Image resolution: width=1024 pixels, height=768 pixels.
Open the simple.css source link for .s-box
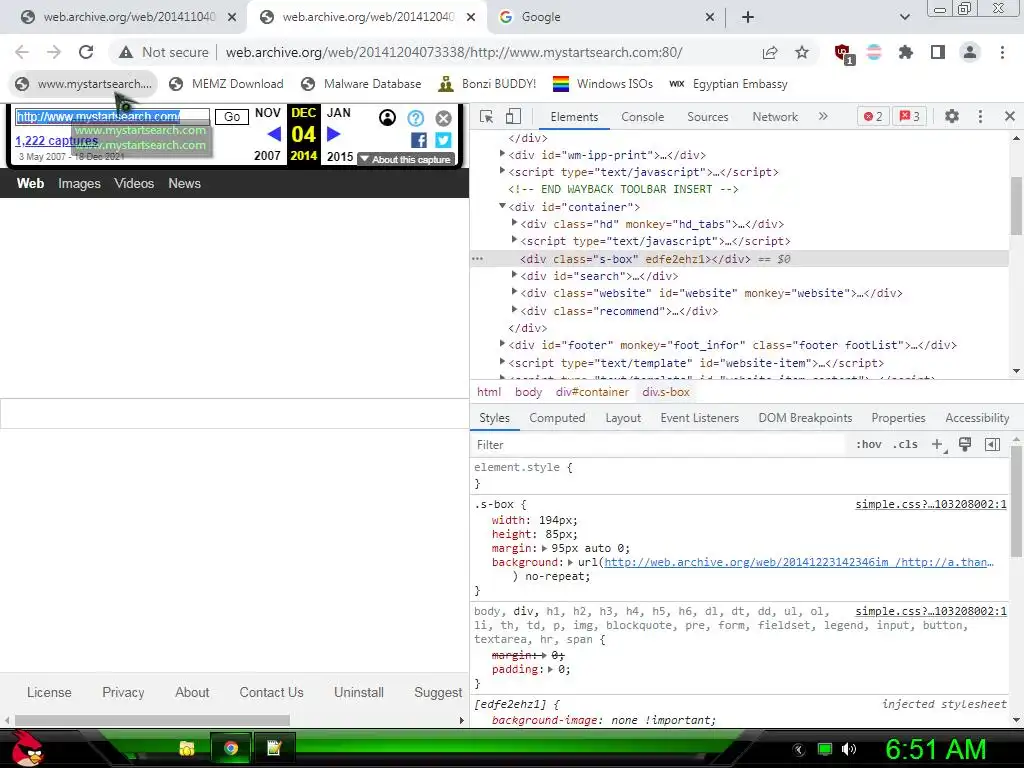pos(931,504)
